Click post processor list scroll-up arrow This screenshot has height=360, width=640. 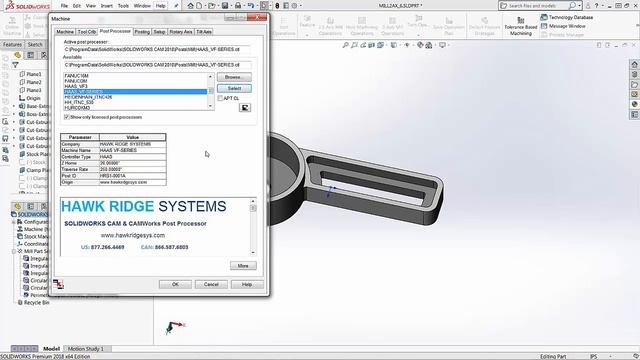(x=211, y=76)
